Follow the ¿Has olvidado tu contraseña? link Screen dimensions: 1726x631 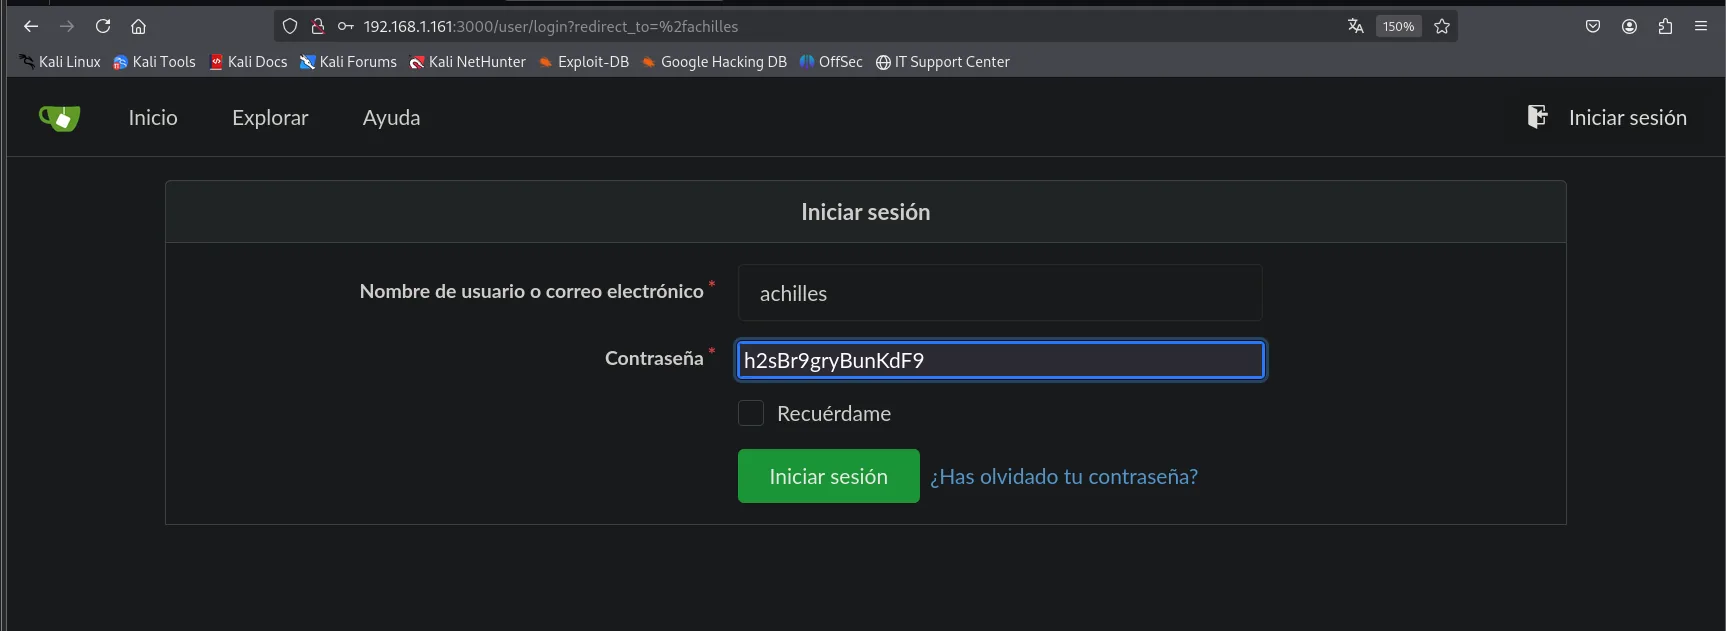coord(1064,477)
